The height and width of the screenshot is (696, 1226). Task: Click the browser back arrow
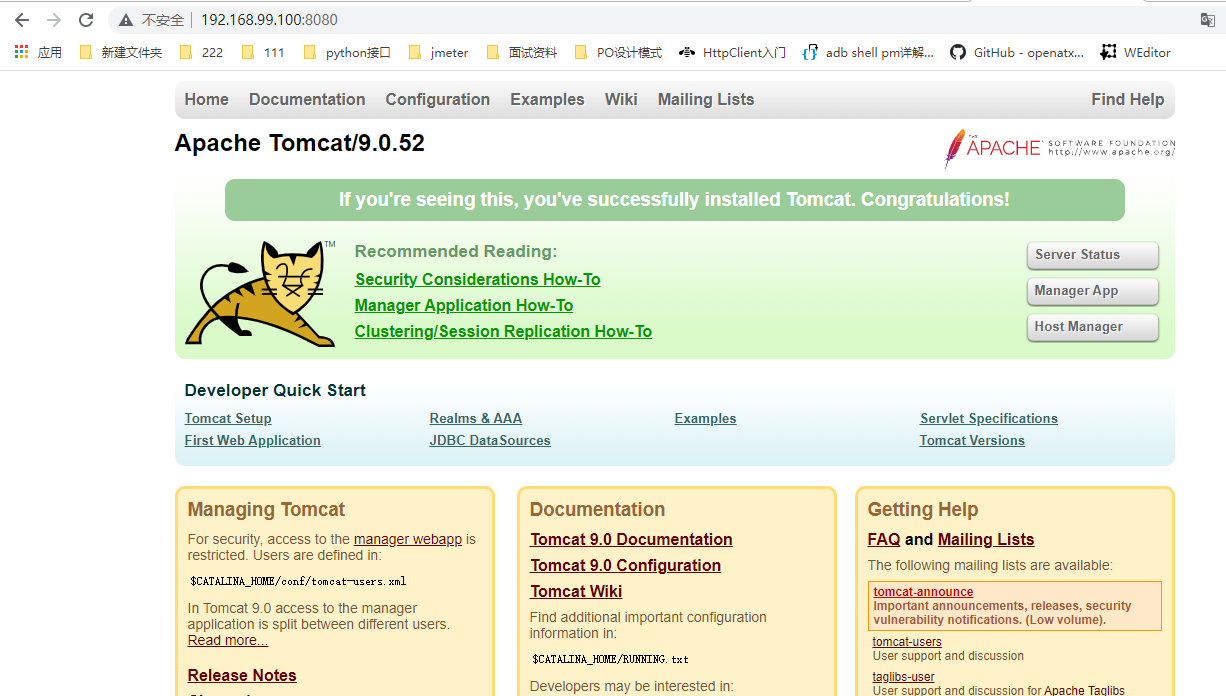tap(21, 20)
